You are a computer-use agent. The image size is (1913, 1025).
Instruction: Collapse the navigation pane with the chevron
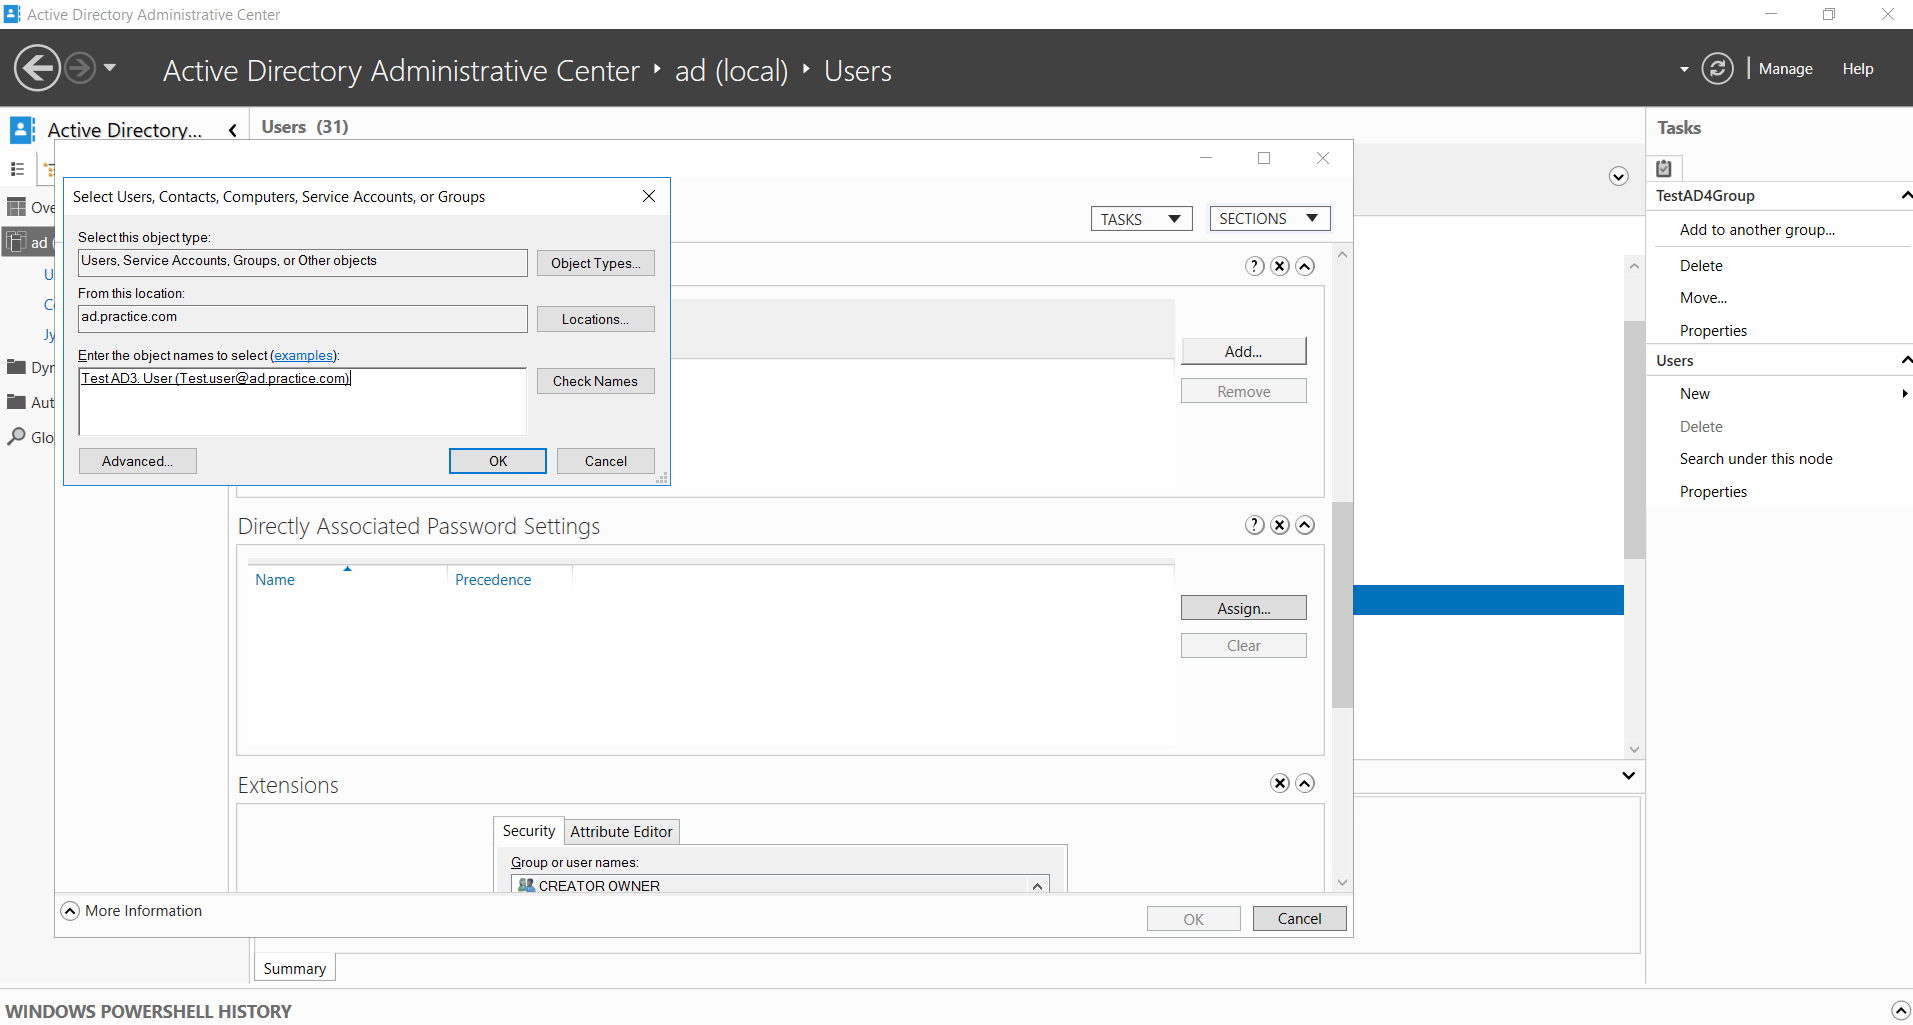(232, 130)
